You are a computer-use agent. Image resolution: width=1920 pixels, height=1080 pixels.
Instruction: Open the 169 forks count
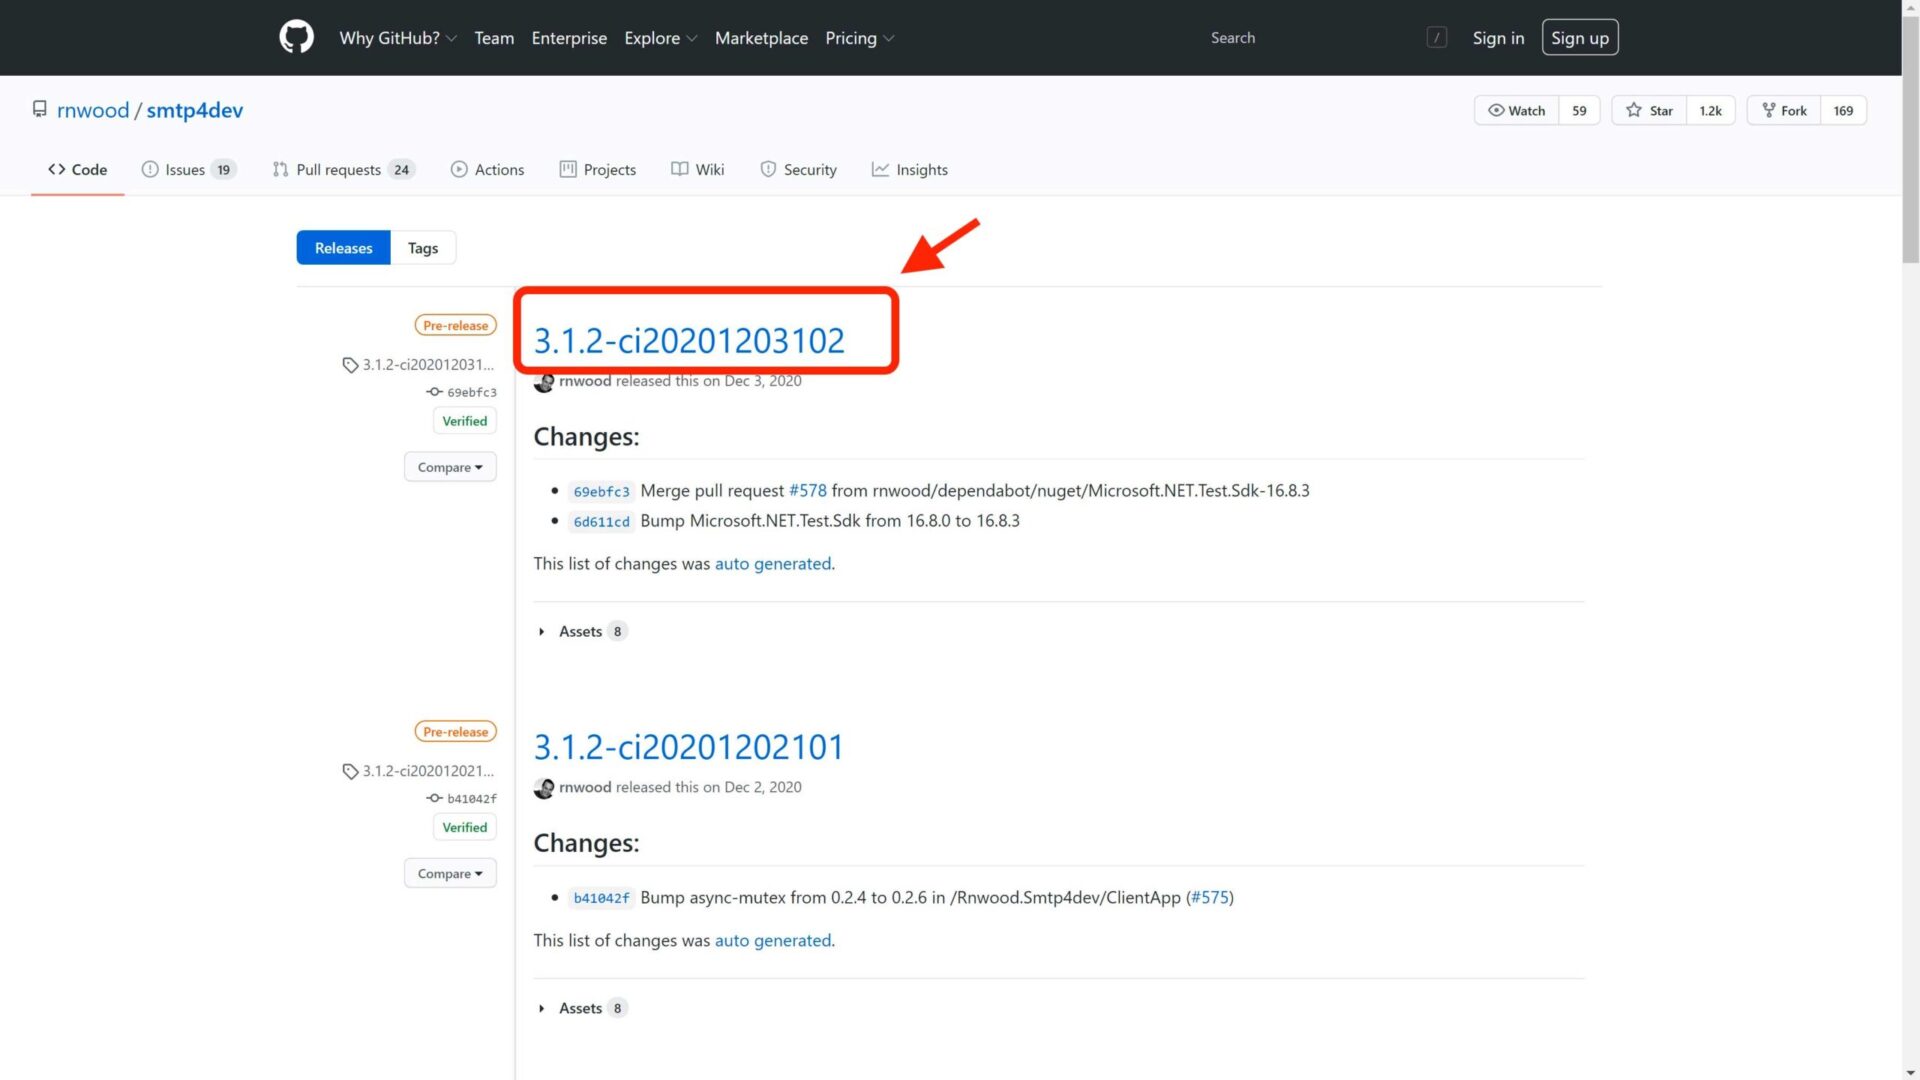tap(1844, 110)
